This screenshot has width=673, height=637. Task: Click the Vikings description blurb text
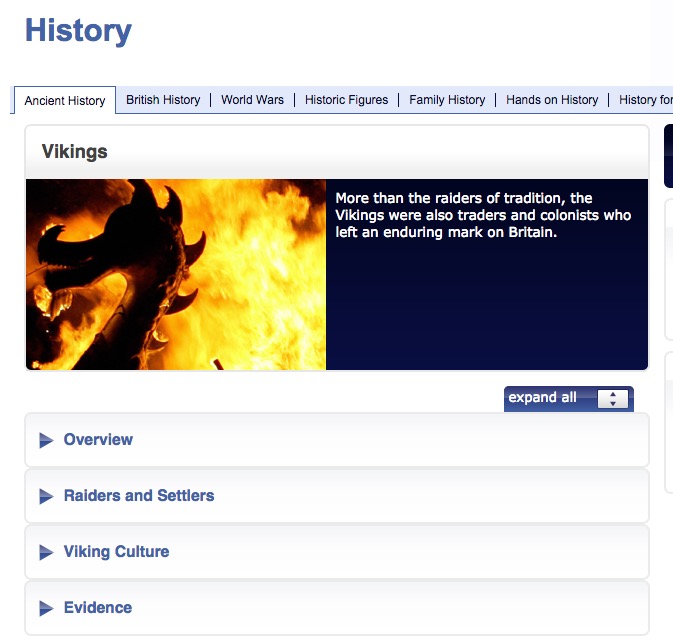(483, 215)
